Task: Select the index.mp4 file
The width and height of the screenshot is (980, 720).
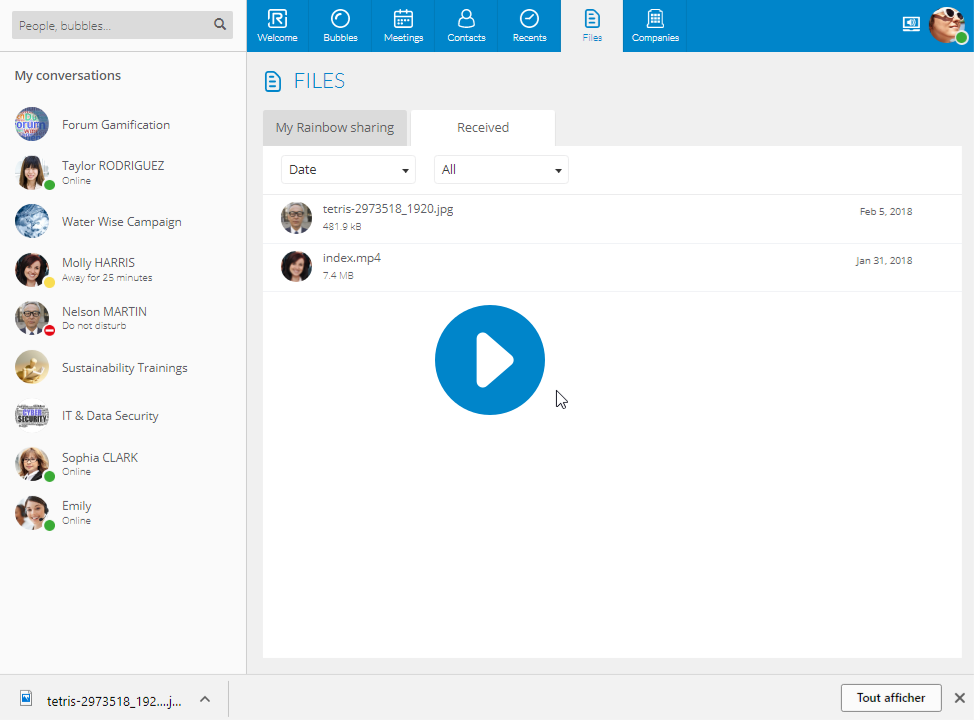Action: point(612,267)
